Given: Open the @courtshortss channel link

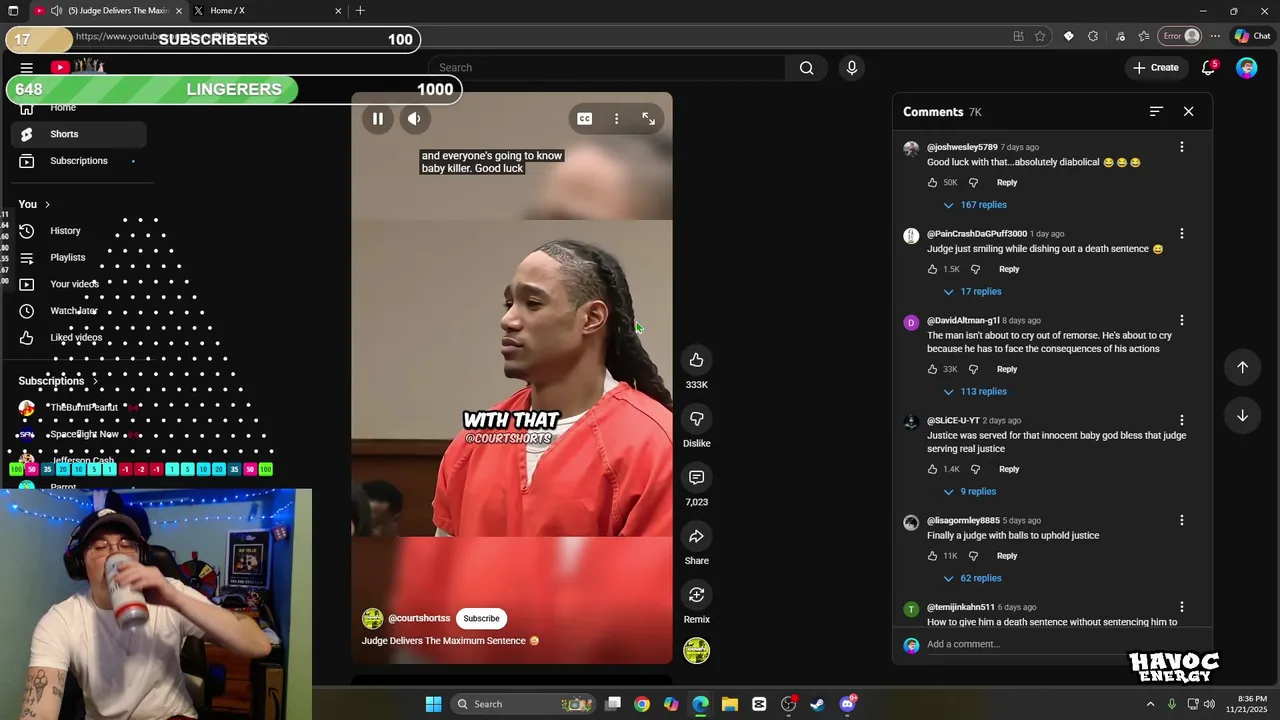Looking at the screenshot, I should pos(419,618).
